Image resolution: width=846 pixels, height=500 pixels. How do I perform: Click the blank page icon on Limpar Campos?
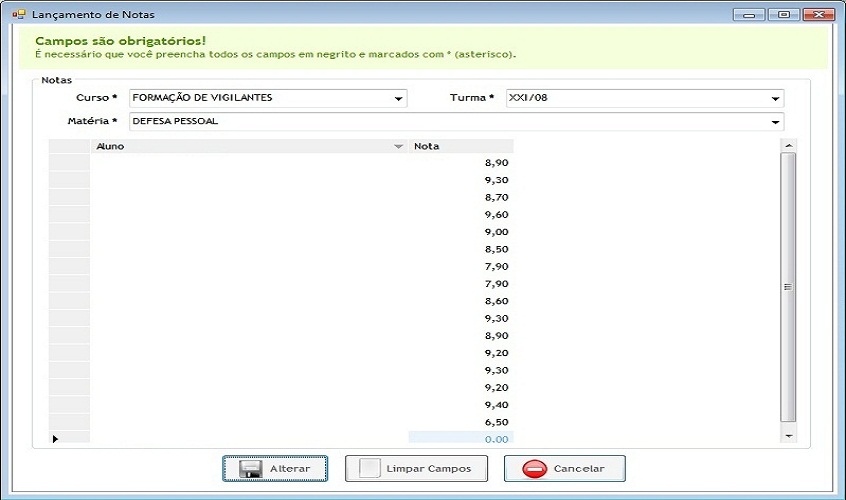pyautogui.click(x=370, y=468)
